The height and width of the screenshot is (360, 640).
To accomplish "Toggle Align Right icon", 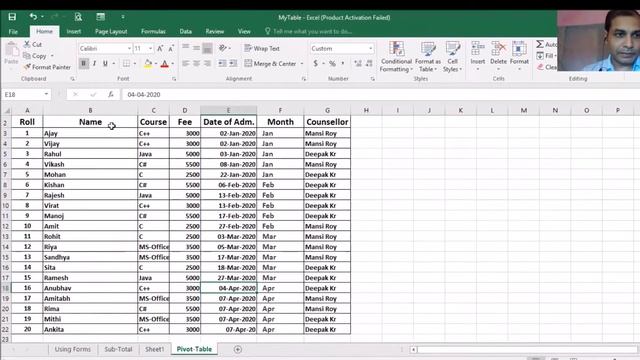I will pos(207,63).
